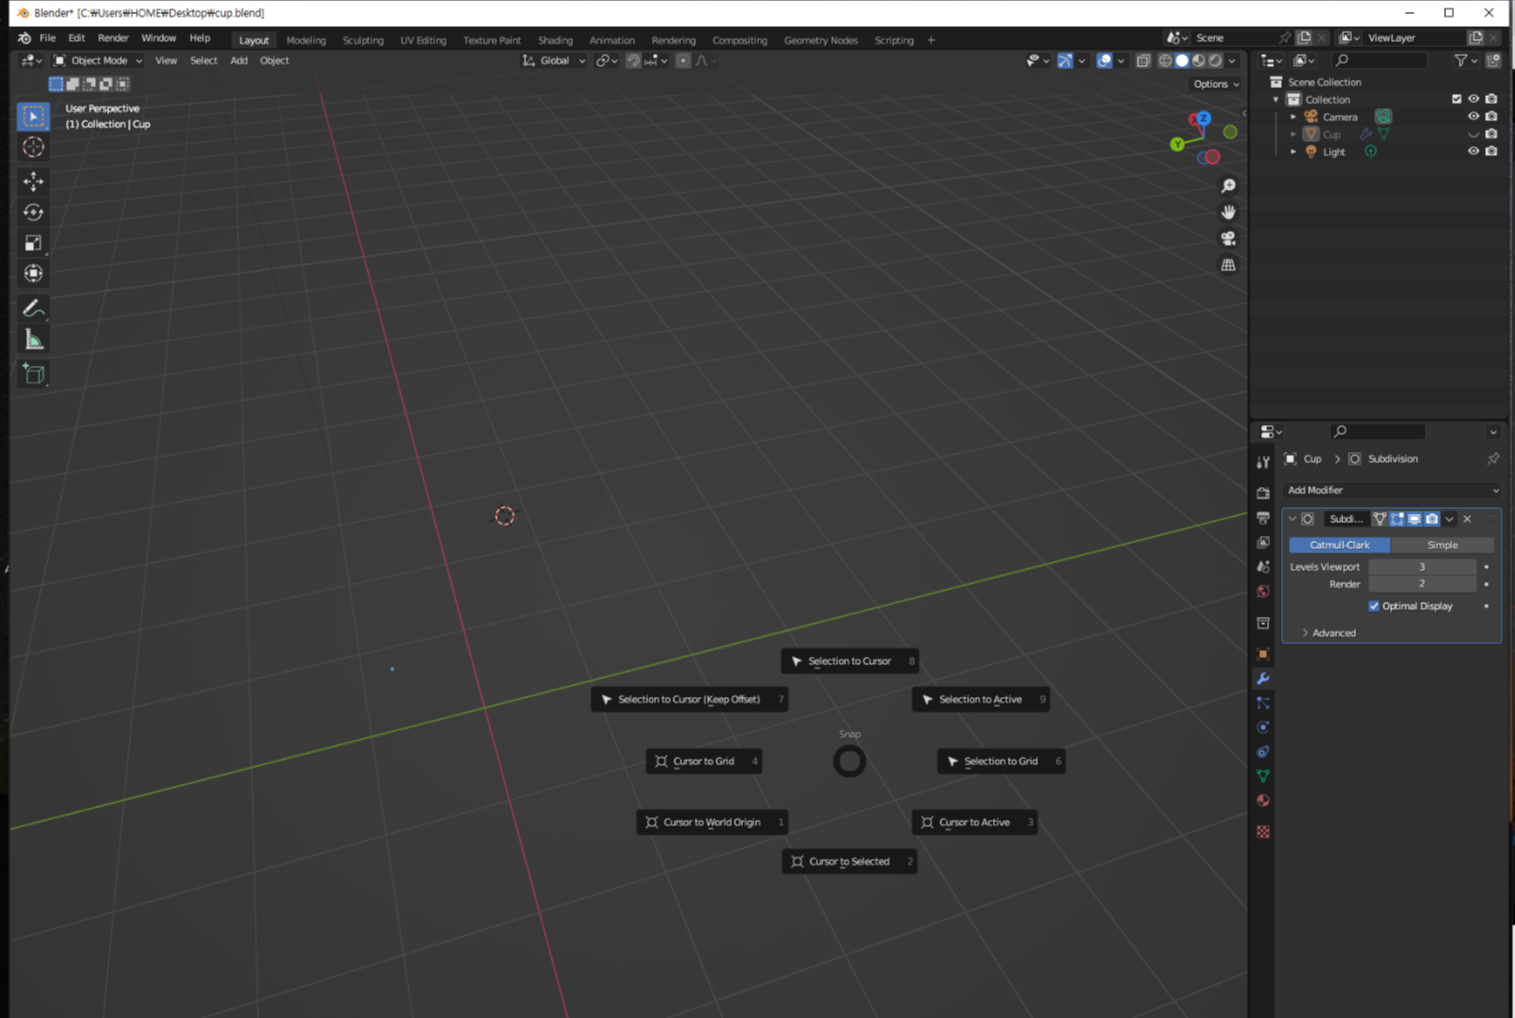Open the Object Data properties tab

tap(1263, 776)
